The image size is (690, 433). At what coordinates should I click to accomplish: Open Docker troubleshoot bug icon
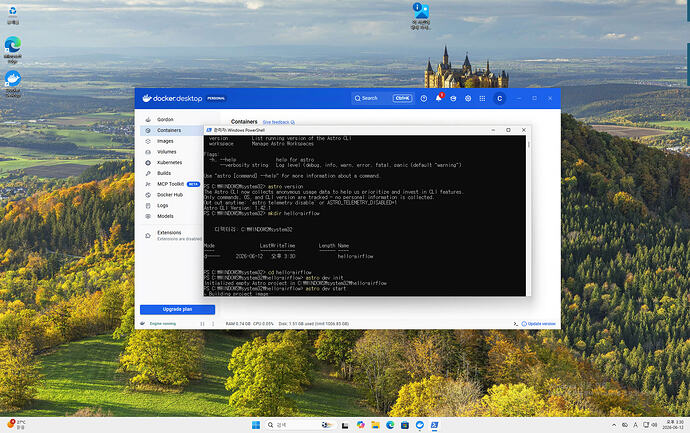(453, 99)
